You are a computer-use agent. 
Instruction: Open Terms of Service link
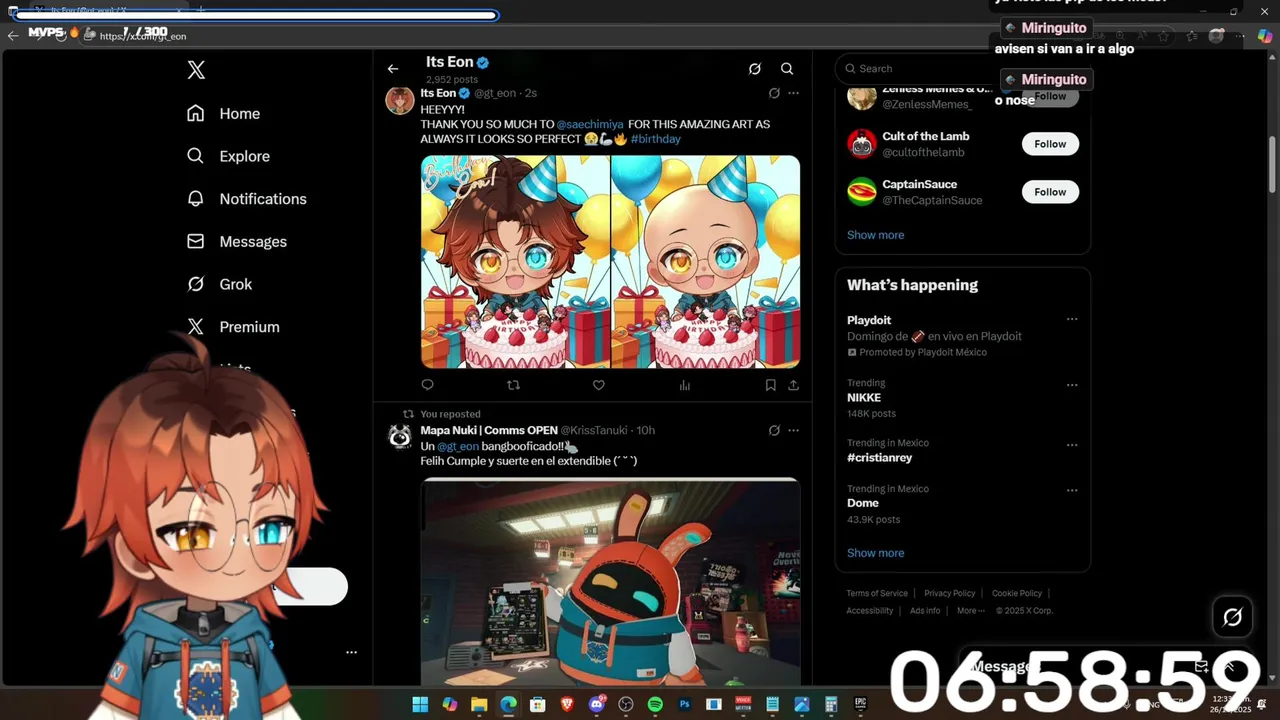point(877,593)
